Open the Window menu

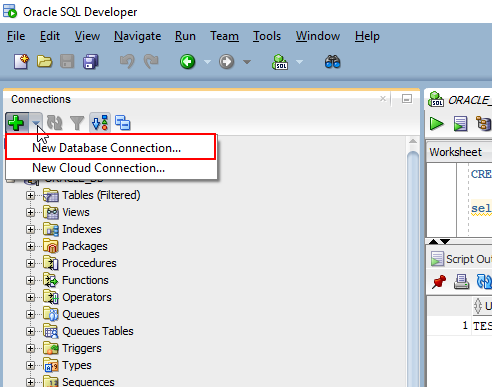point(318,36)
